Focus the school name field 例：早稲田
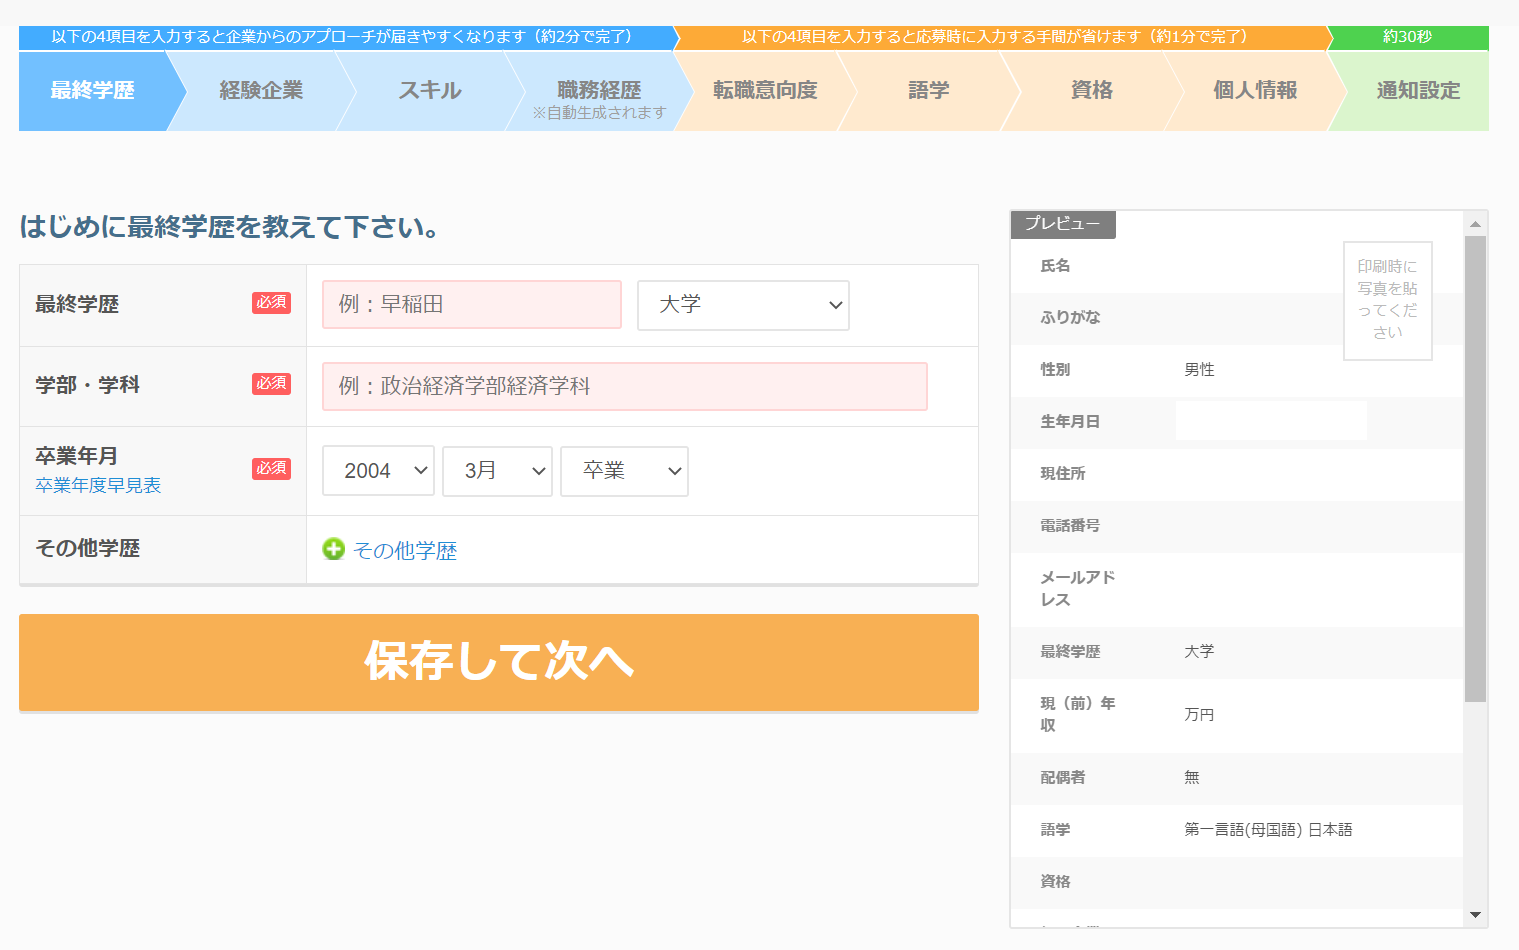This screenshot has width=1519, height=950. [472, 305]
